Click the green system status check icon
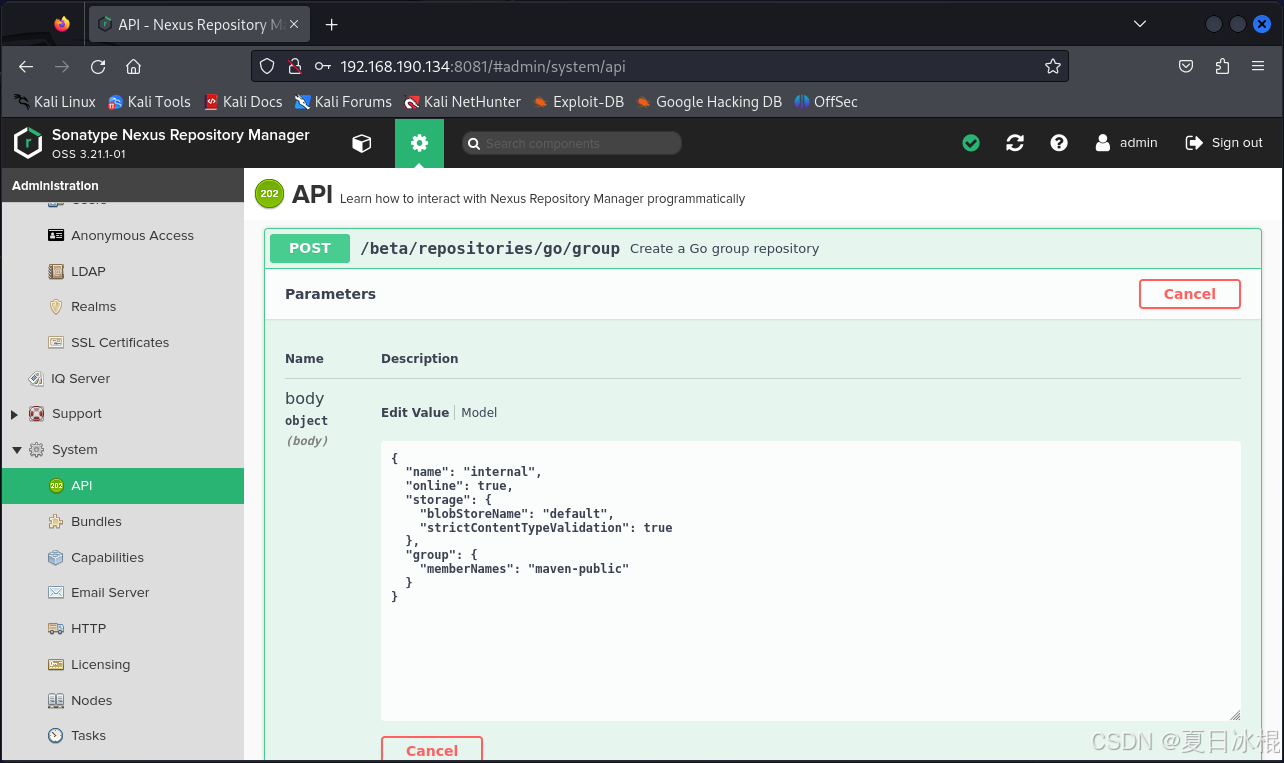 971,143
